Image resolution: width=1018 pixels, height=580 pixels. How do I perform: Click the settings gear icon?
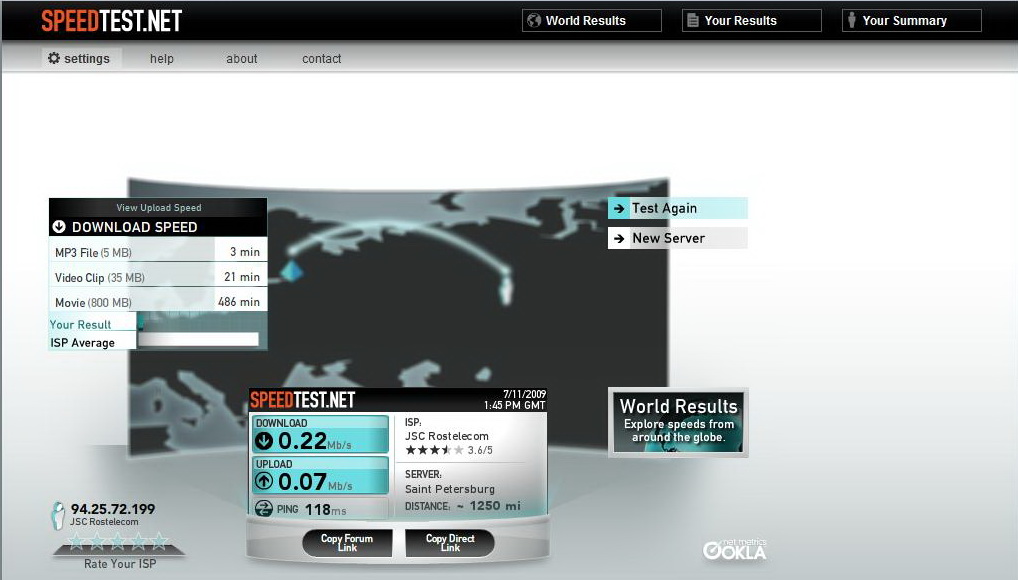(54, 58)
